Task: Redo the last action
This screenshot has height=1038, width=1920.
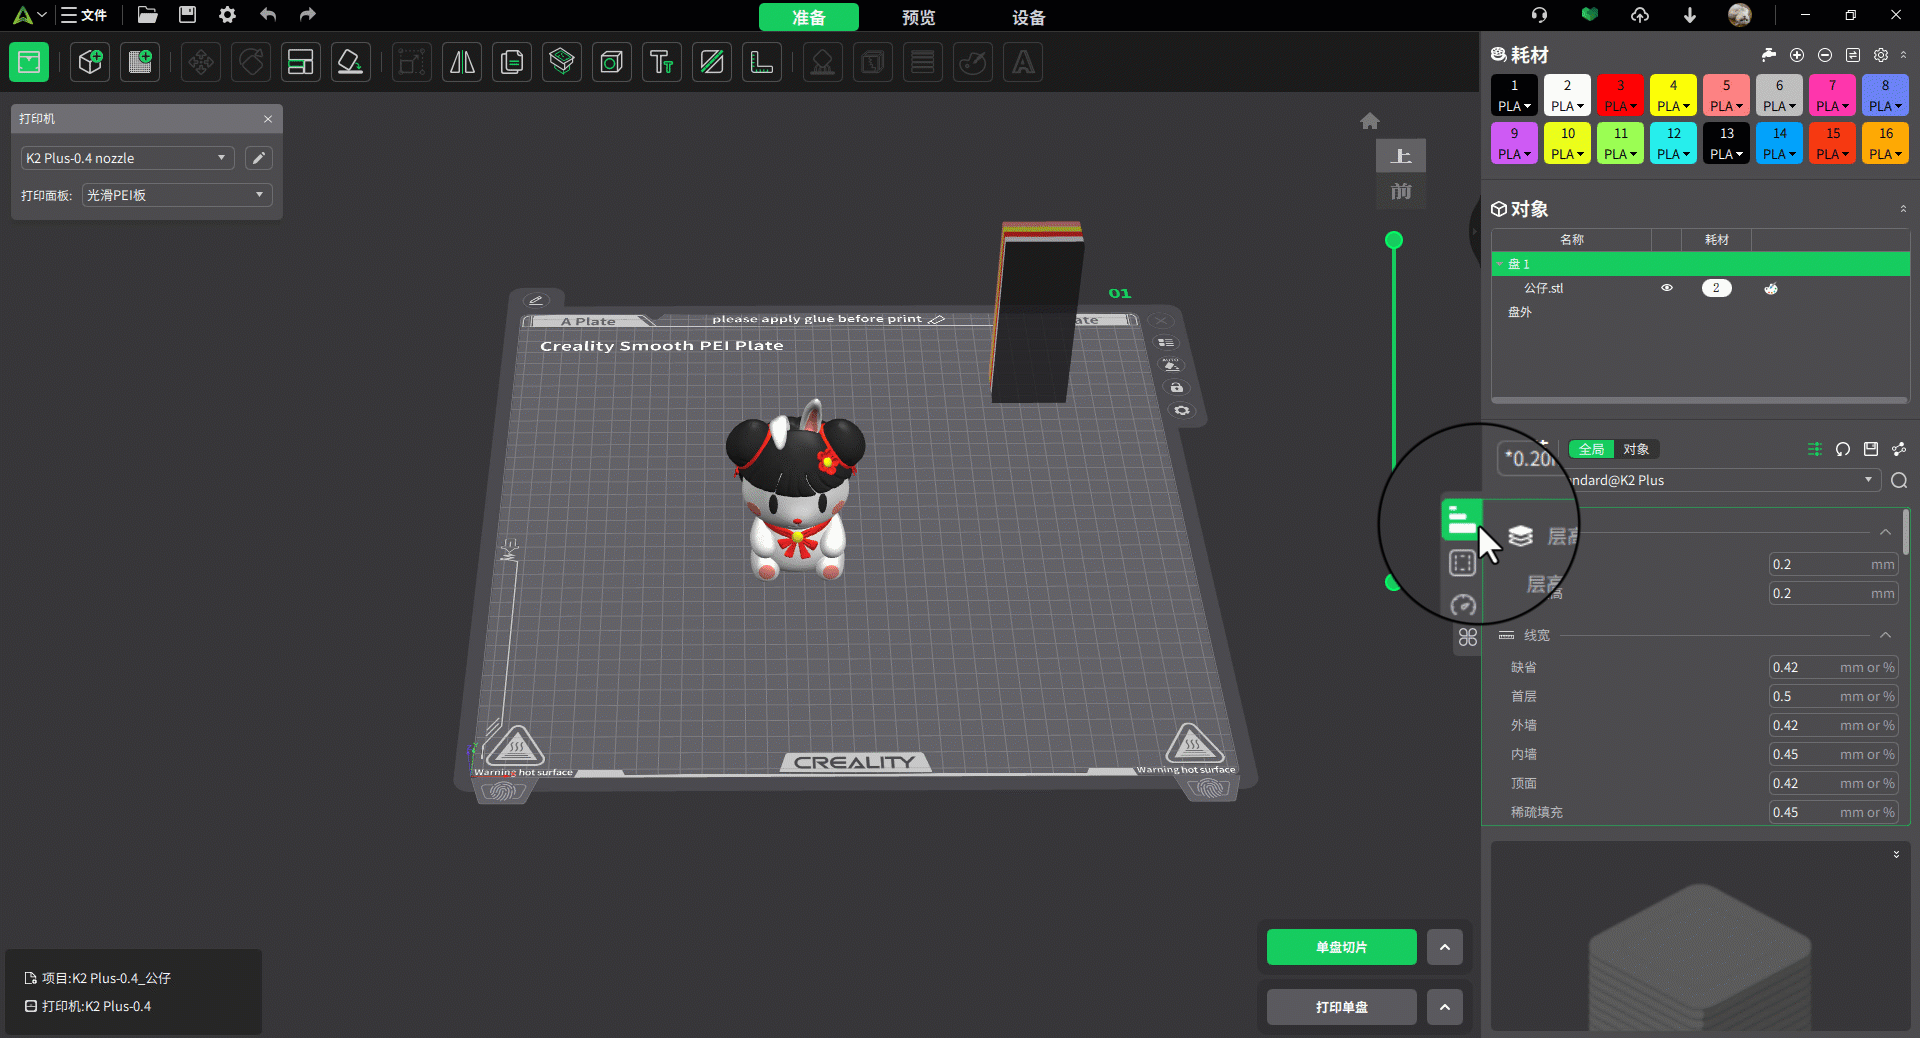Action: 308,15
